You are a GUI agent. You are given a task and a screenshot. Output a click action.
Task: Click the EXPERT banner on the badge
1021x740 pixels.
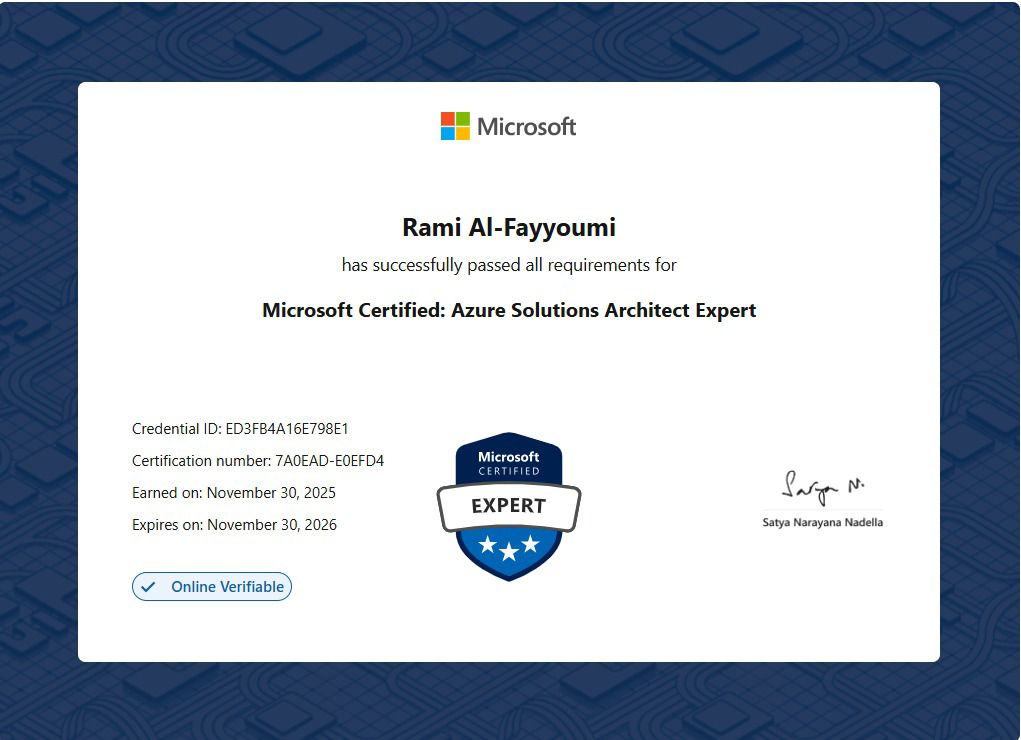(509, 506)
